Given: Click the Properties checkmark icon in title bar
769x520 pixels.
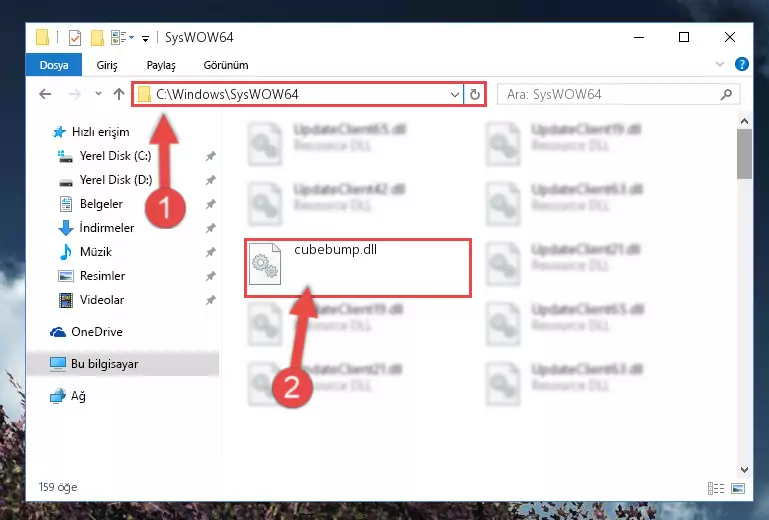Looking at the screenshot, I should [75, 38].
